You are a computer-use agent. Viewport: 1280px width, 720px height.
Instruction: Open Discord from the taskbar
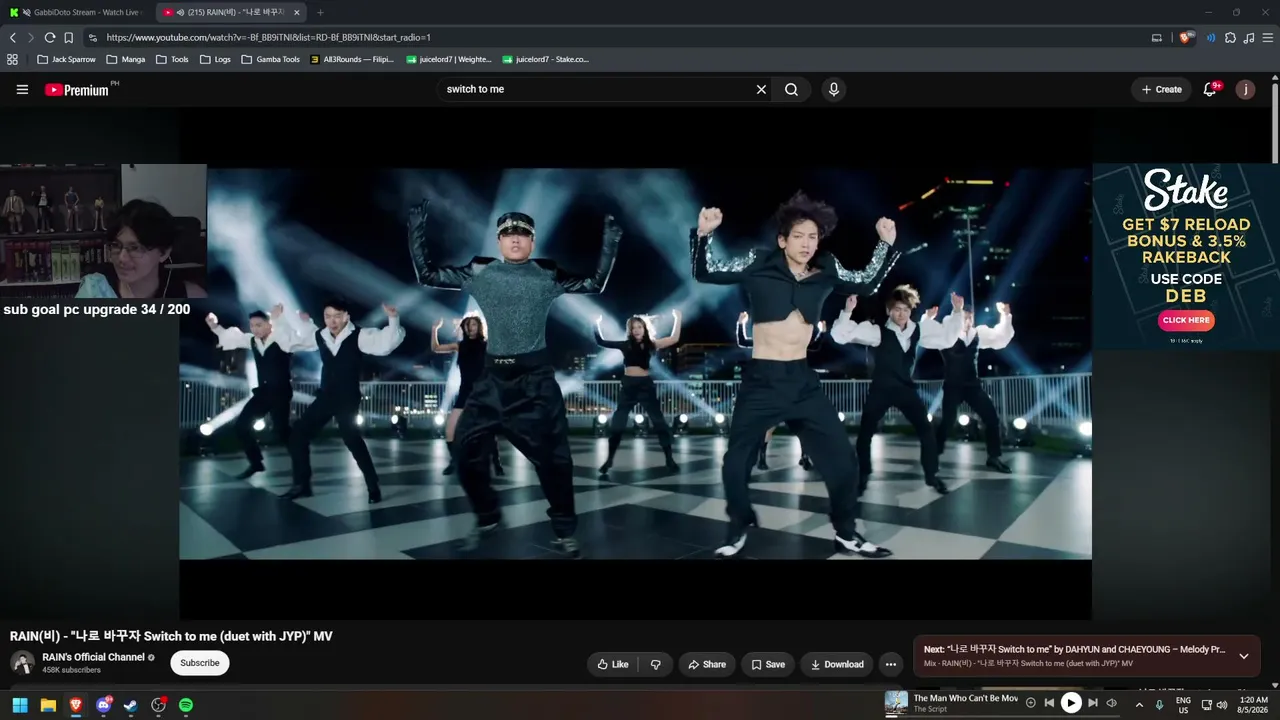[103, 705]
